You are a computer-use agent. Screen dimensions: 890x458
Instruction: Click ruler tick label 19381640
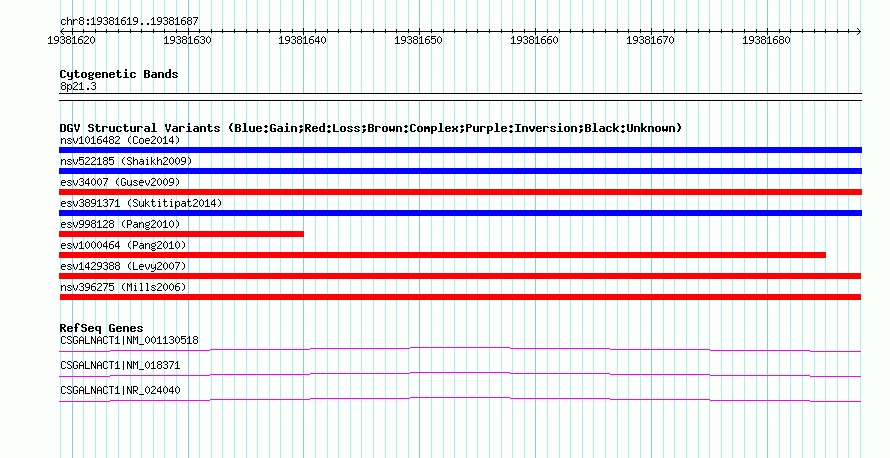(x=303, y=40)
